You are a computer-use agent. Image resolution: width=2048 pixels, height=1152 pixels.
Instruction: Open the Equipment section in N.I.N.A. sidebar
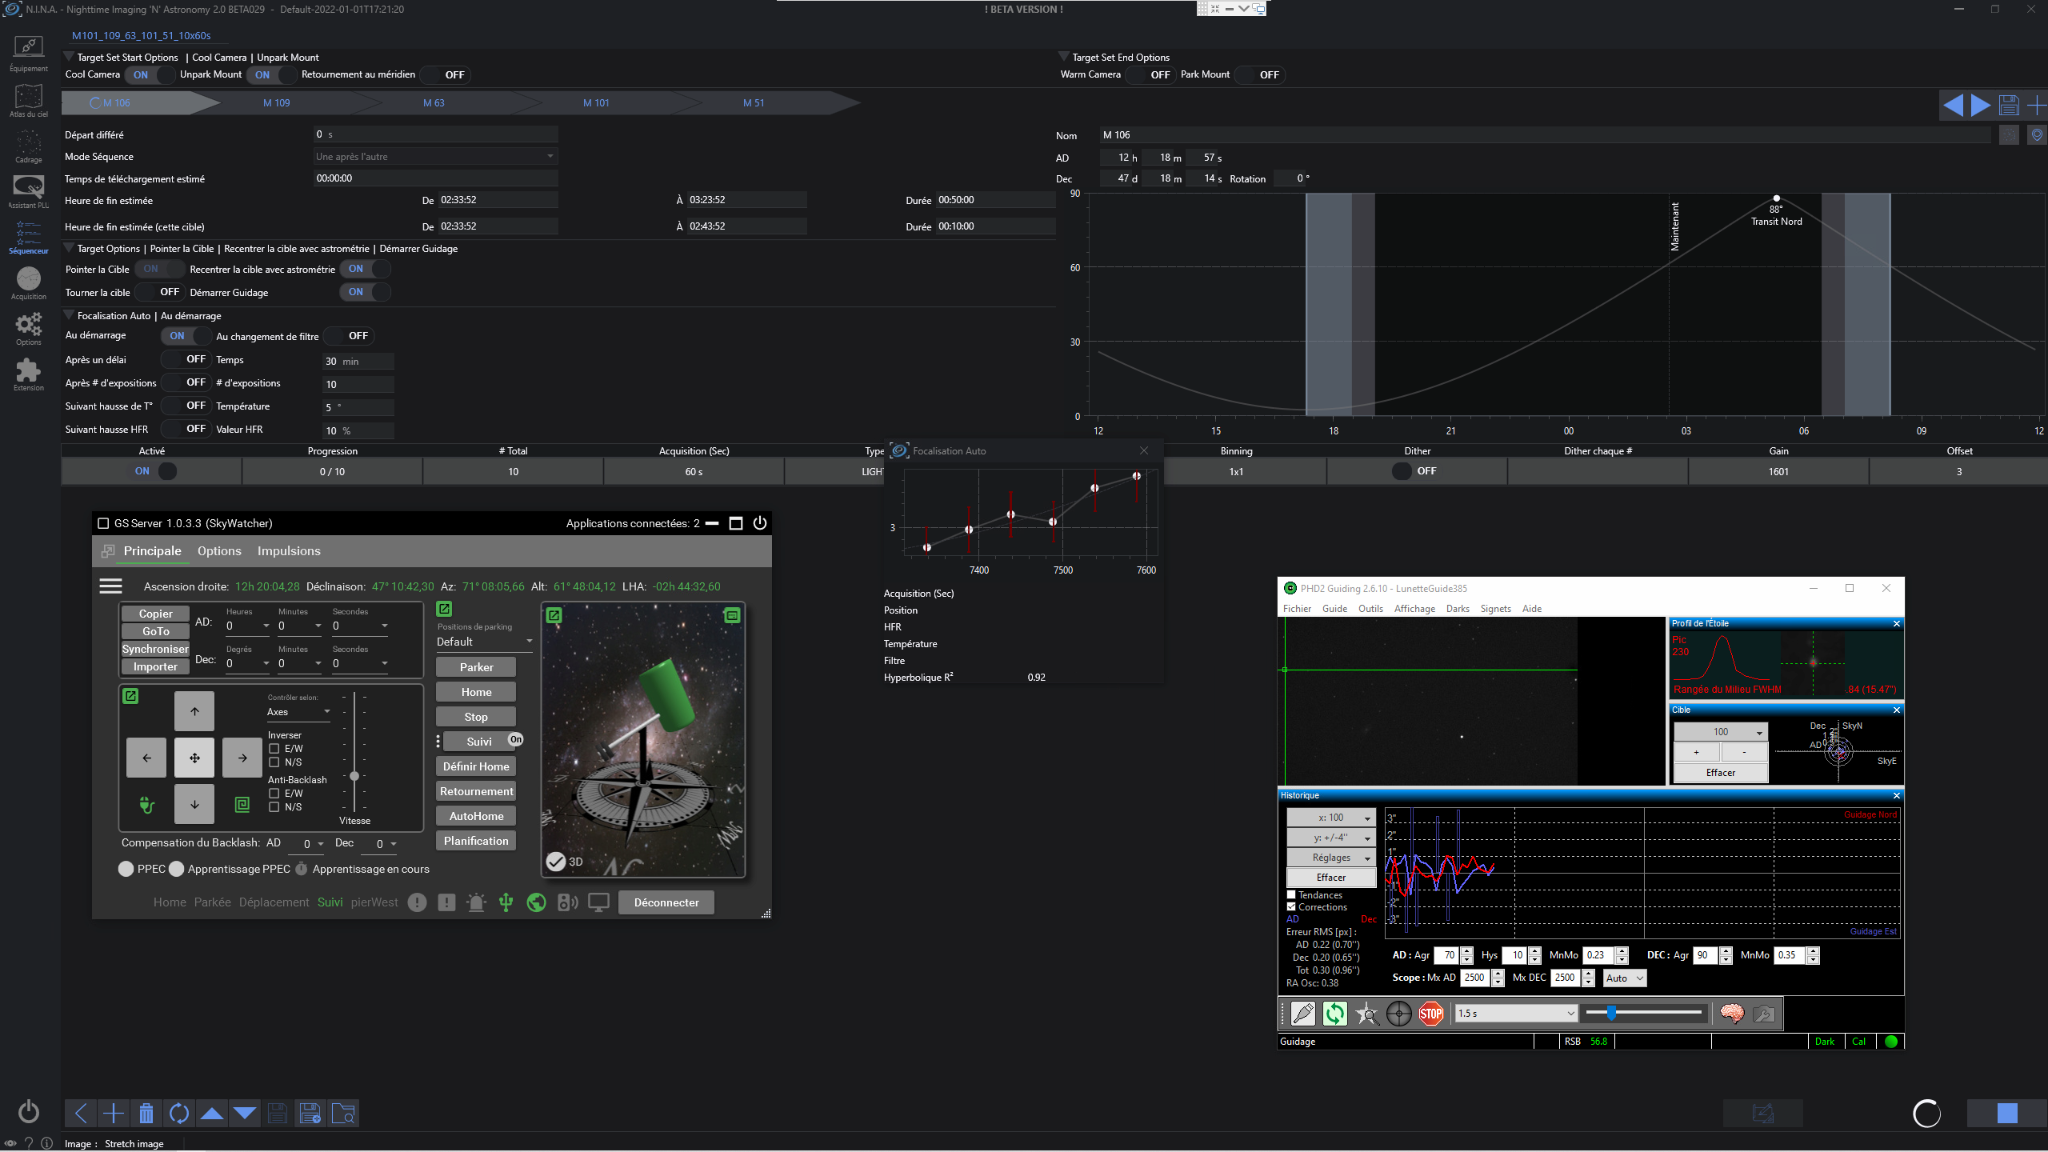pos(28,52)
